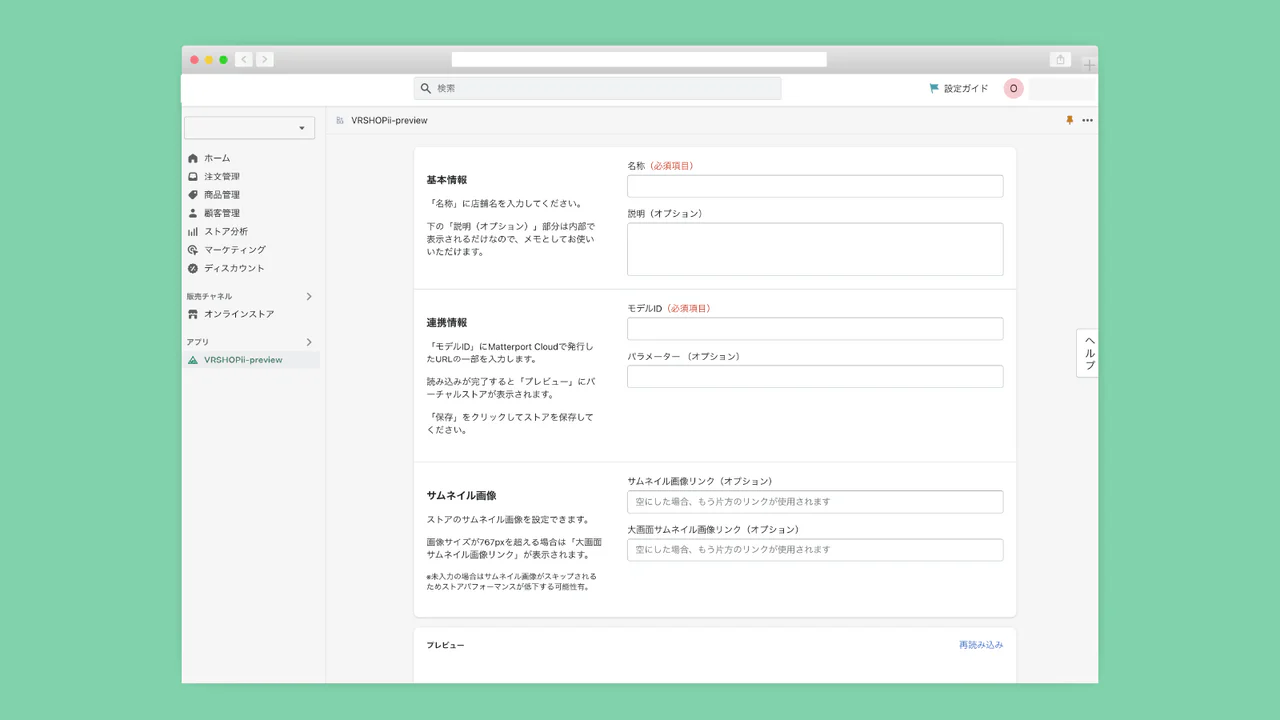Click the 連携情報 section heading
The height and width of the screenshot is (720, 1280).
click(447, 323)
